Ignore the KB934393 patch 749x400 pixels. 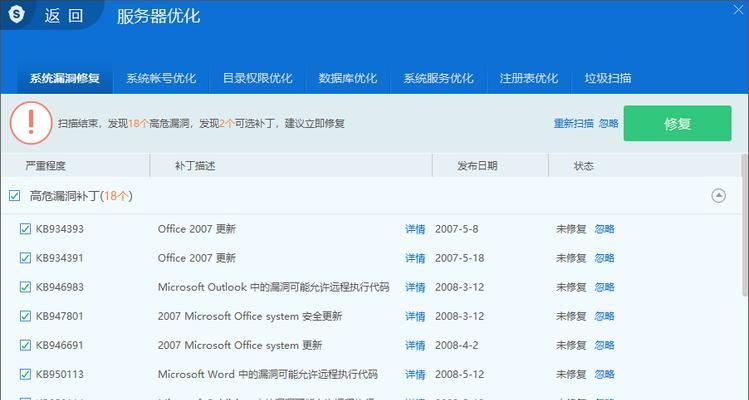(604, 229)
